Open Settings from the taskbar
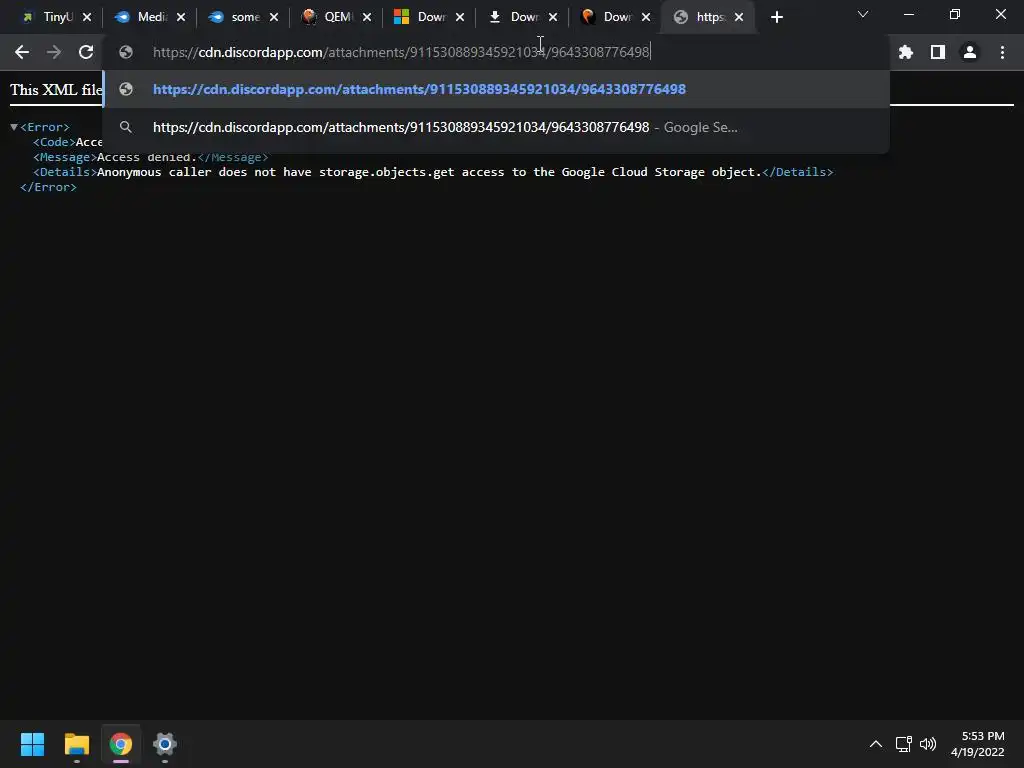Image resolution: width=1024 pixels, height=768 pixels. [x=165, y=744]
